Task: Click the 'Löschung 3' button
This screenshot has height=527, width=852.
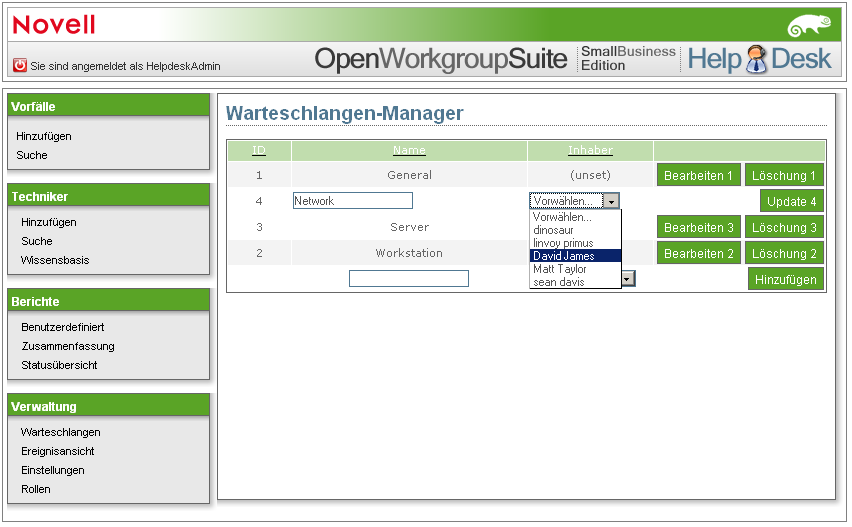Action: coord(784,228)
